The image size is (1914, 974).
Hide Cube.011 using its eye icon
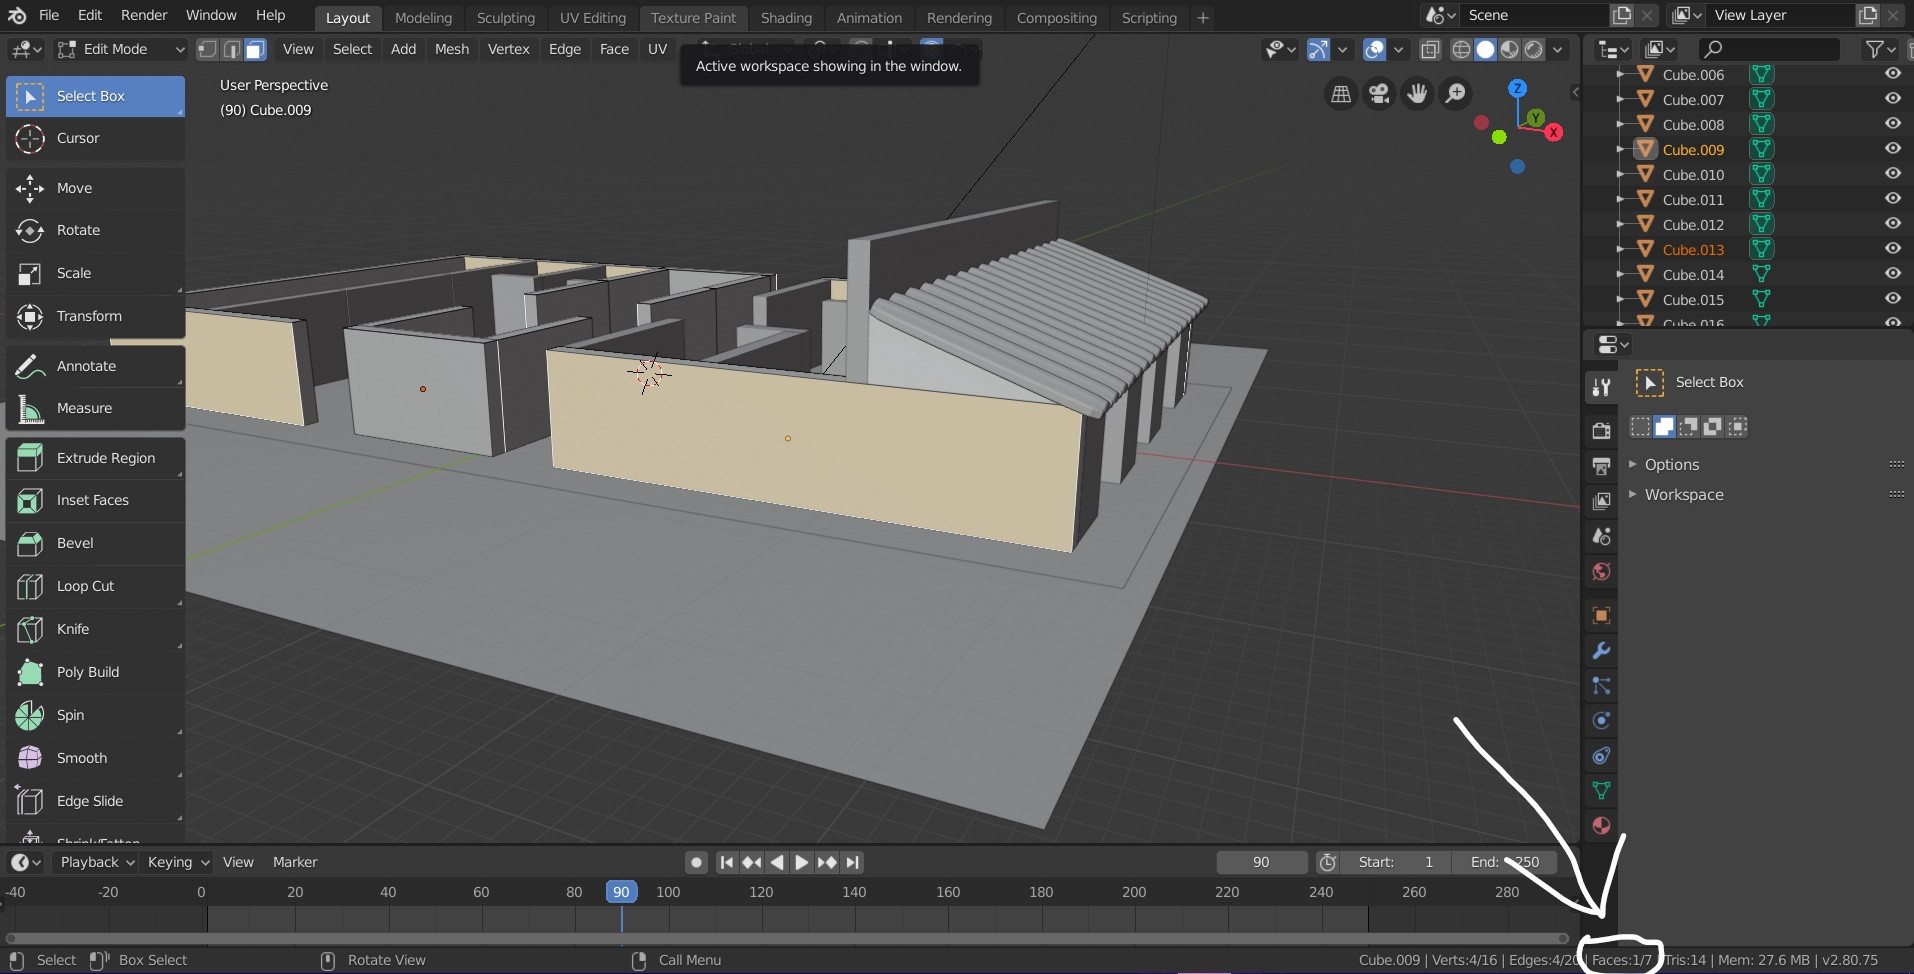(x=1893, y=198)
